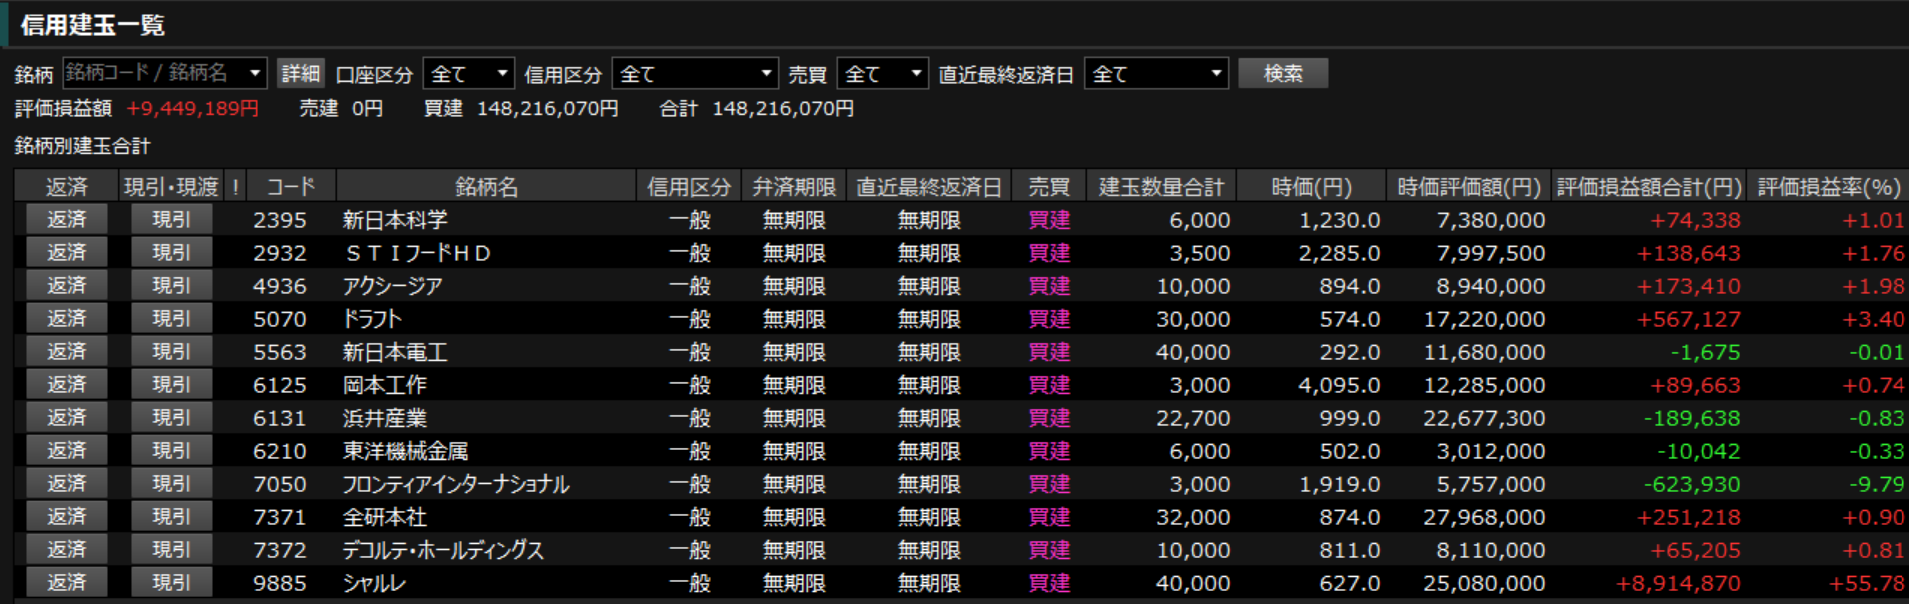
Task: Select stock name 東洋機械金属
Action: tap(405, 451)
